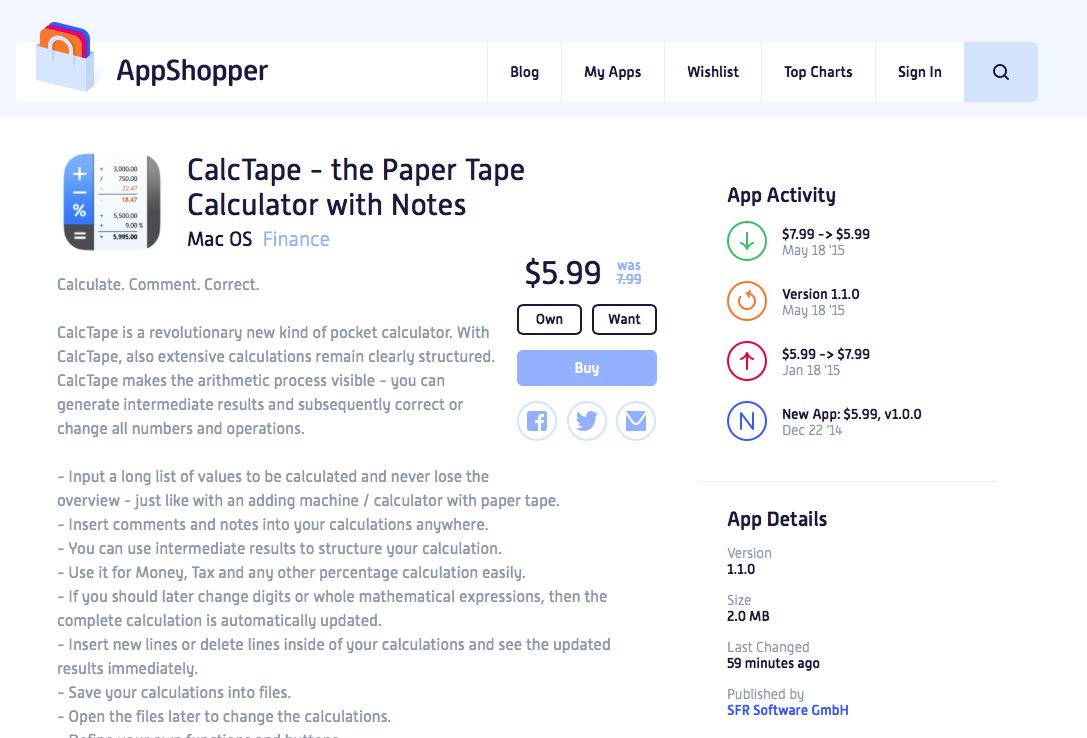Click the CalcTape app icon
The height and width of the screenshot is (738, 1087).
(112, 202)
